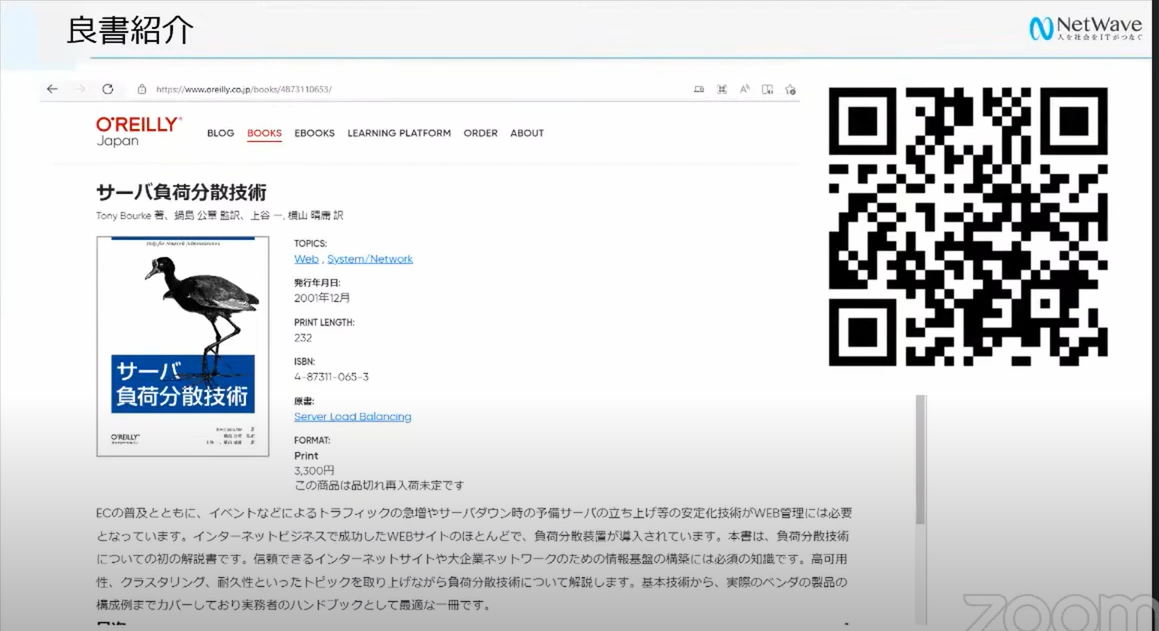This screenshot has width=1159, height=631.
Task: Click the Print format label
Action: click(306, 456)
